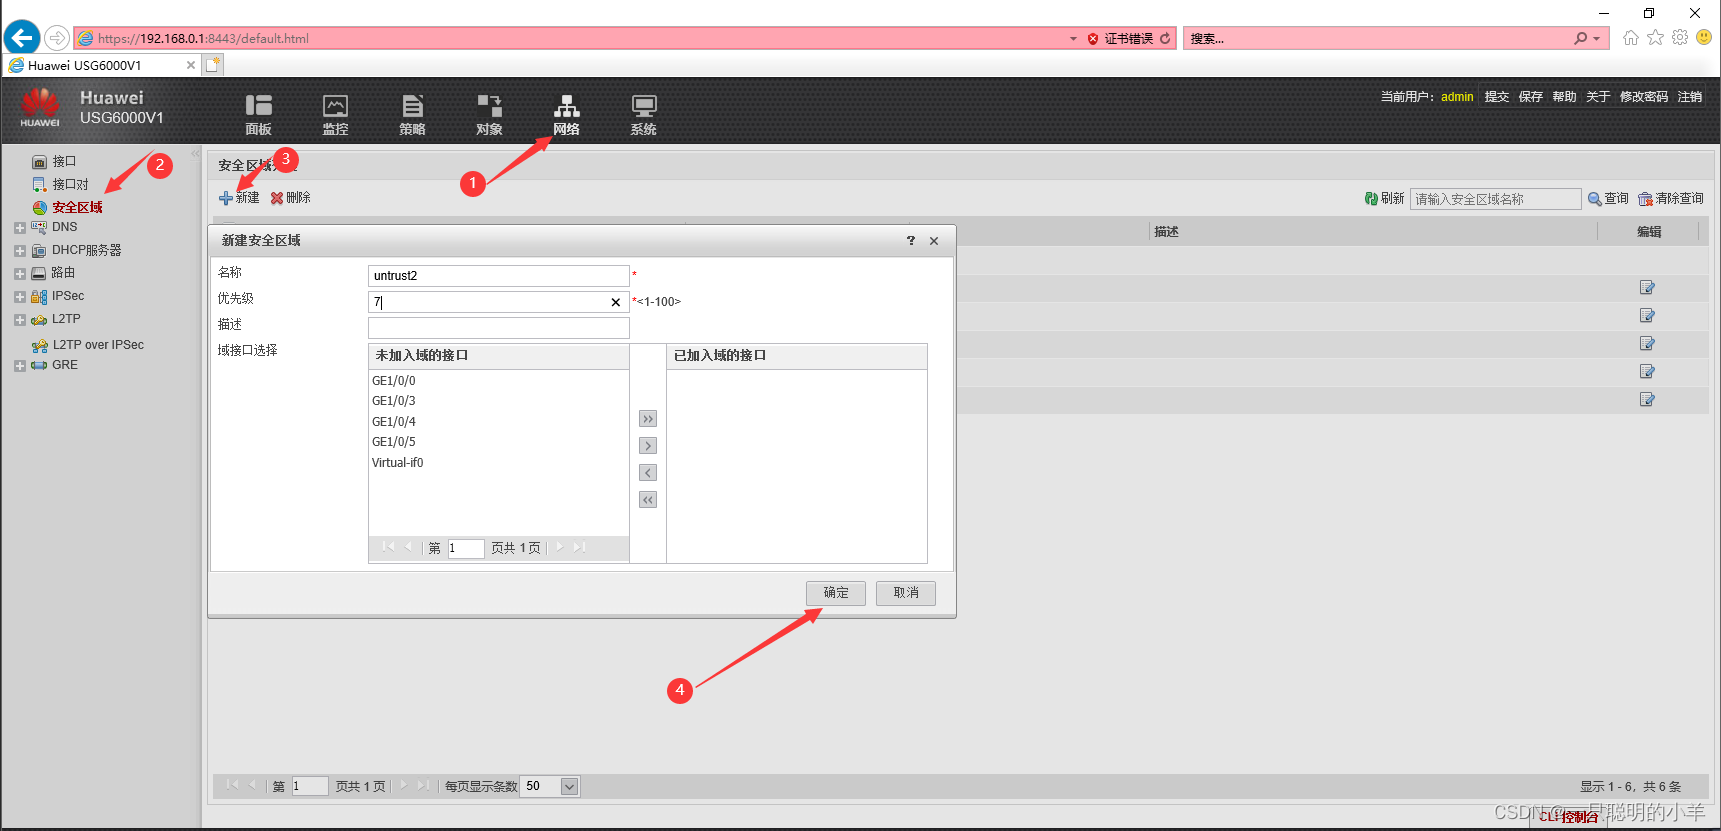Open the 对象 objects section
The width and height of the screenshot is (1721, 831).
click(x=489, y=115)
